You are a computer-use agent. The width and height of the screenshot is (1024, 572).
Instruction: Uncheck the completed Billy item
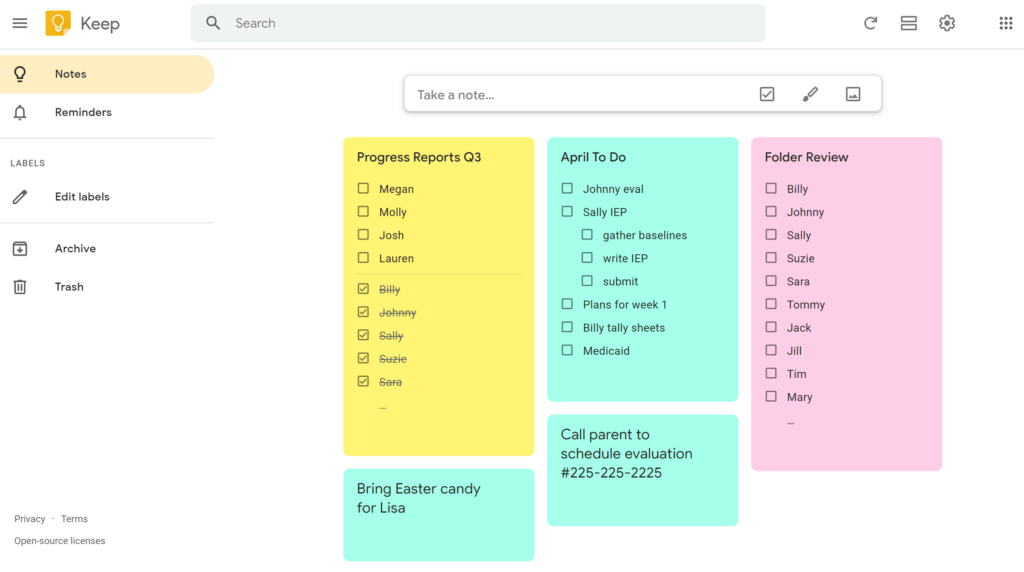[x=363, y=289]
